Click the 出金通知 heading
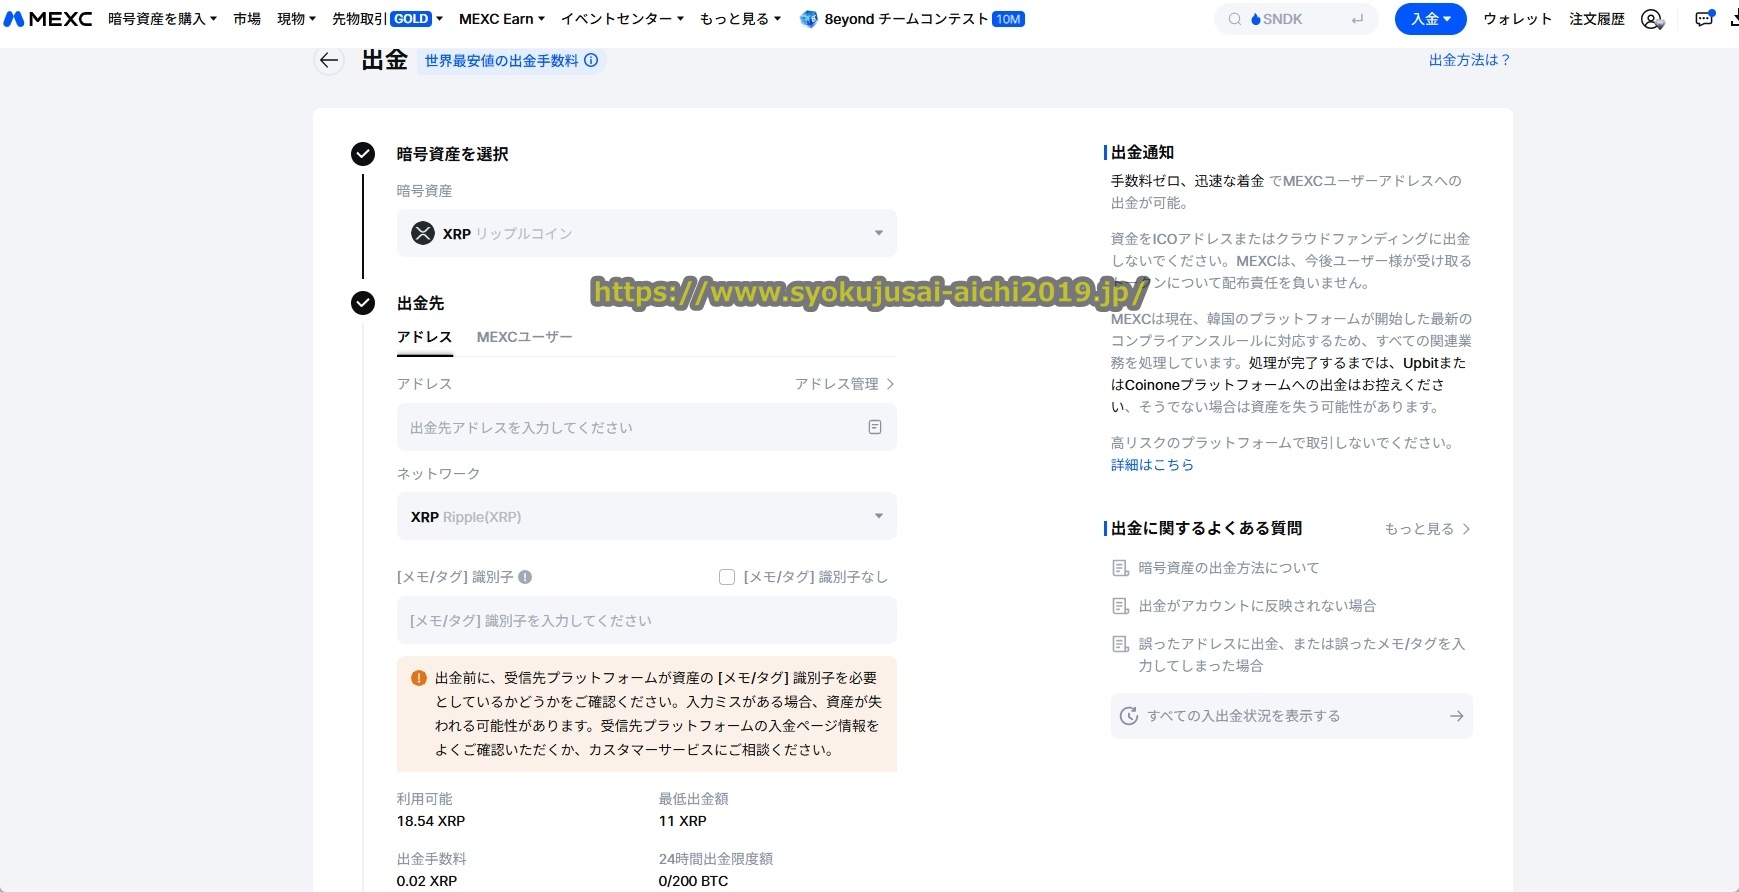This screenshot has height=892, width=1739. pyautogui.click(x=1143, y=152)
